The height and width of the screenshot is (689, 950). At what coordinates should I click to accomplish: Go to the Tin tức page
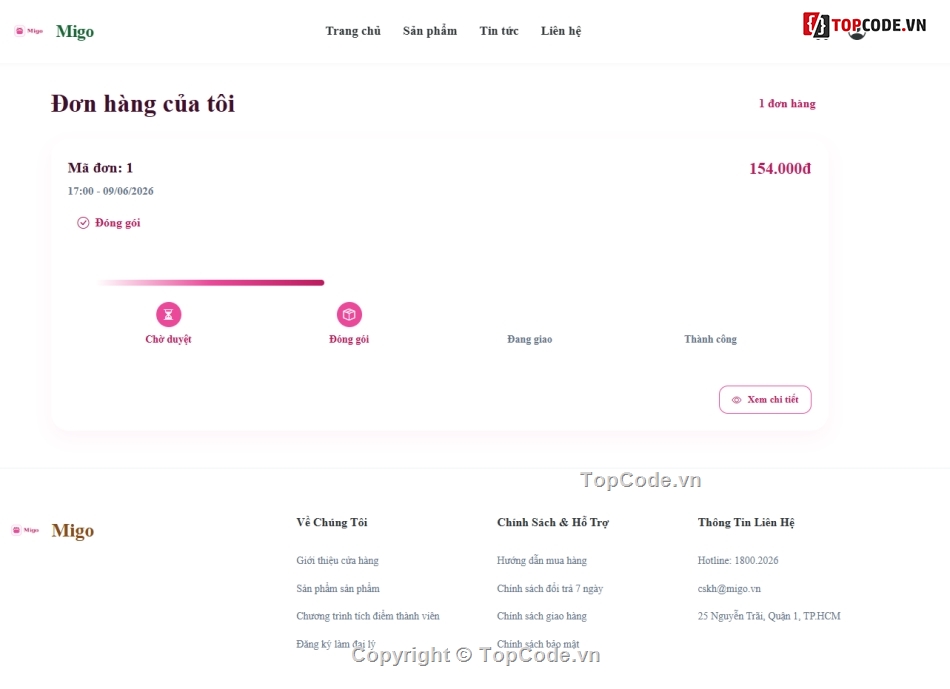point(499,31)
